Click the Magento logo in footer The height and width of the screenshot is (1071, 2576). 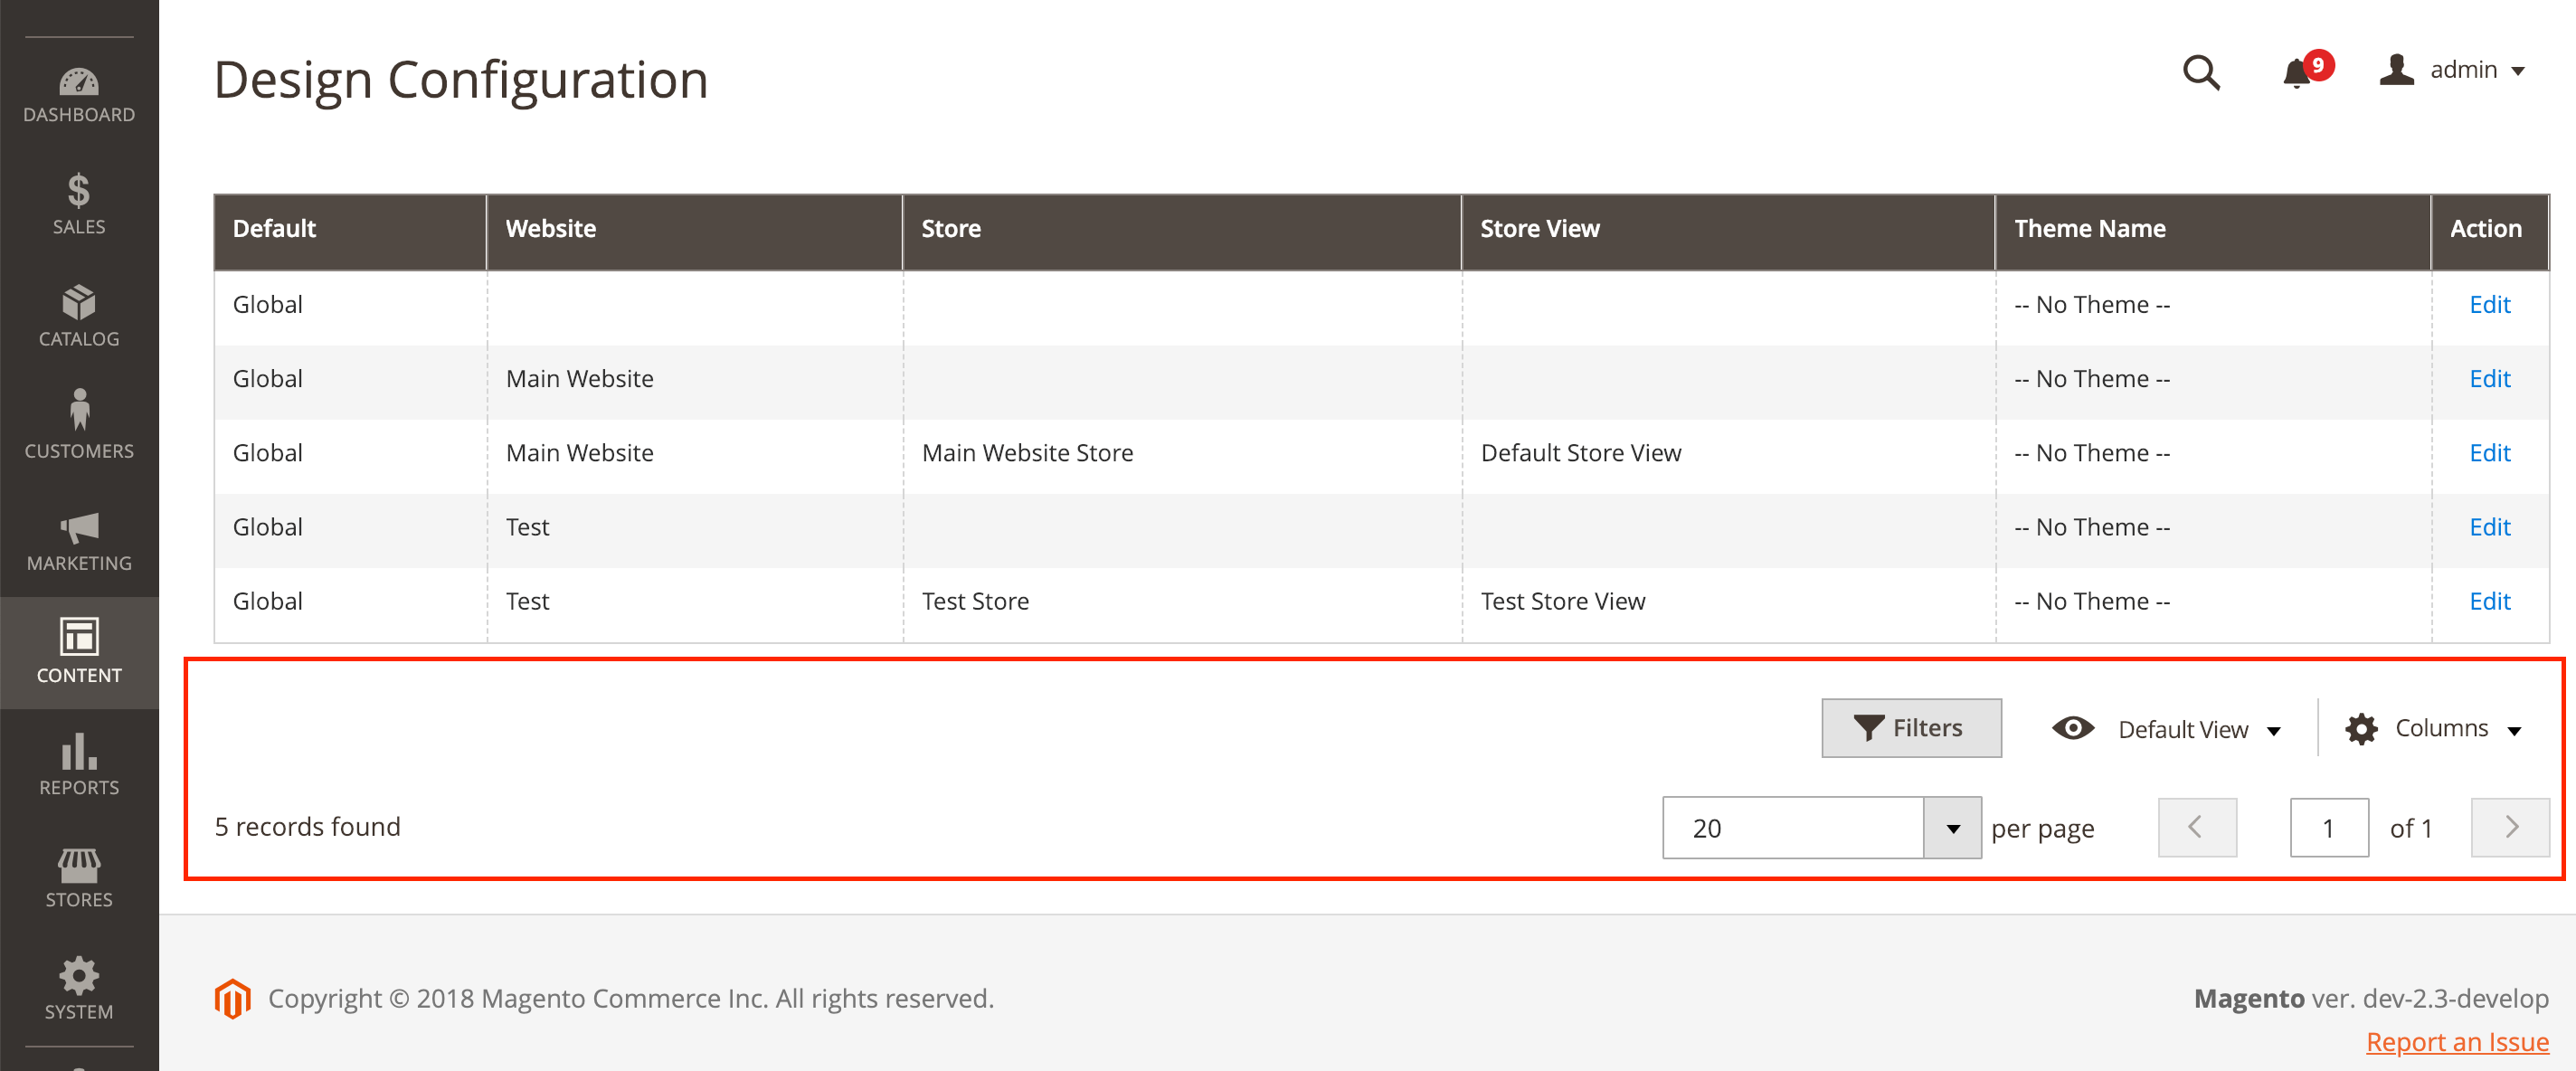(x=233, y=998)
